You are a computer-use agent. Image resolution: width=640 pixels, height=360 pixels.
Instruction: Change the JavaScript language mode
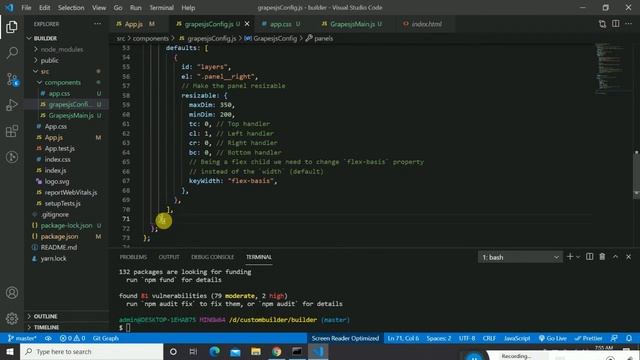tap(517, 338)
